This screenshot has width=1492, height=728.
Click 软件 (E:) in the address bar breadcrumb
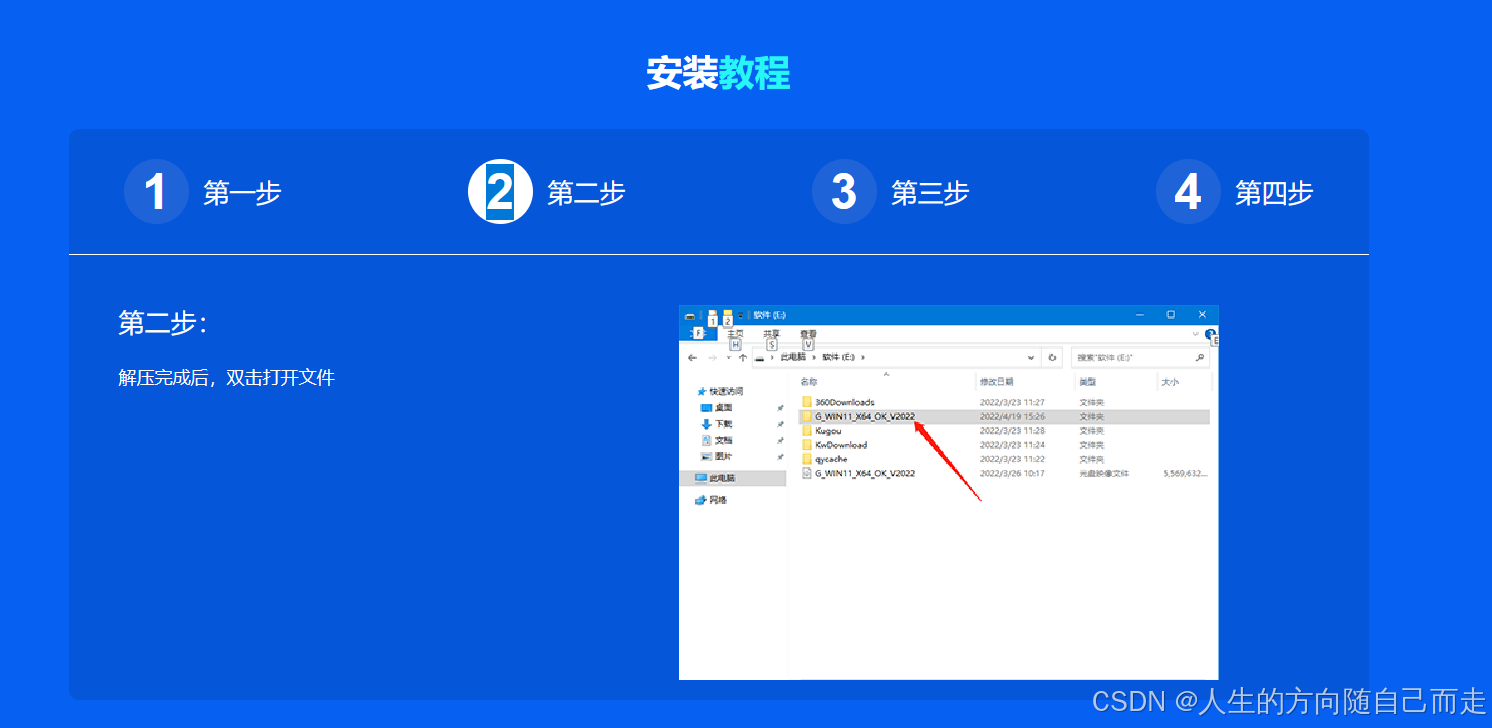tap(838, 357)
